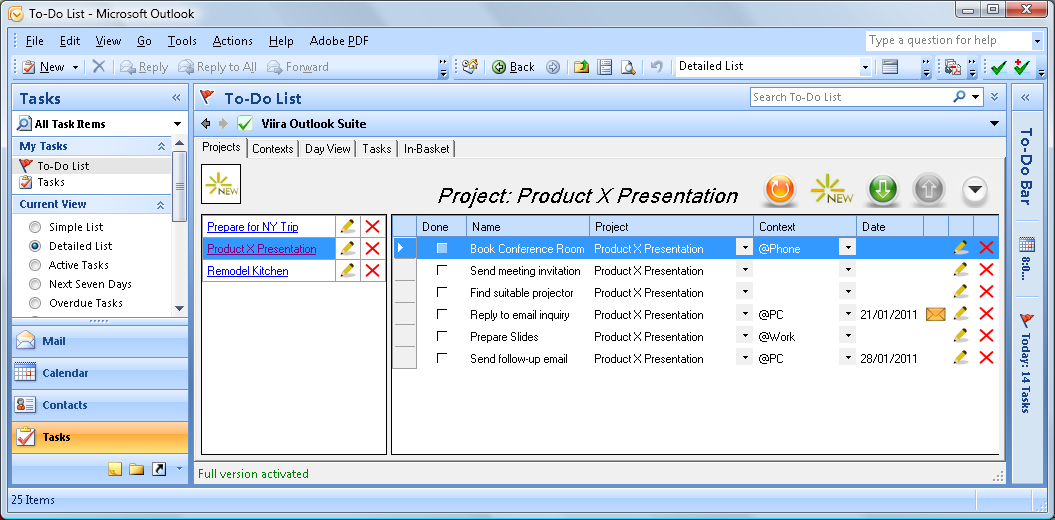This screenshot has height=520, width=1055.
Task: Open the Tools menu
Action: pos(182,41)
